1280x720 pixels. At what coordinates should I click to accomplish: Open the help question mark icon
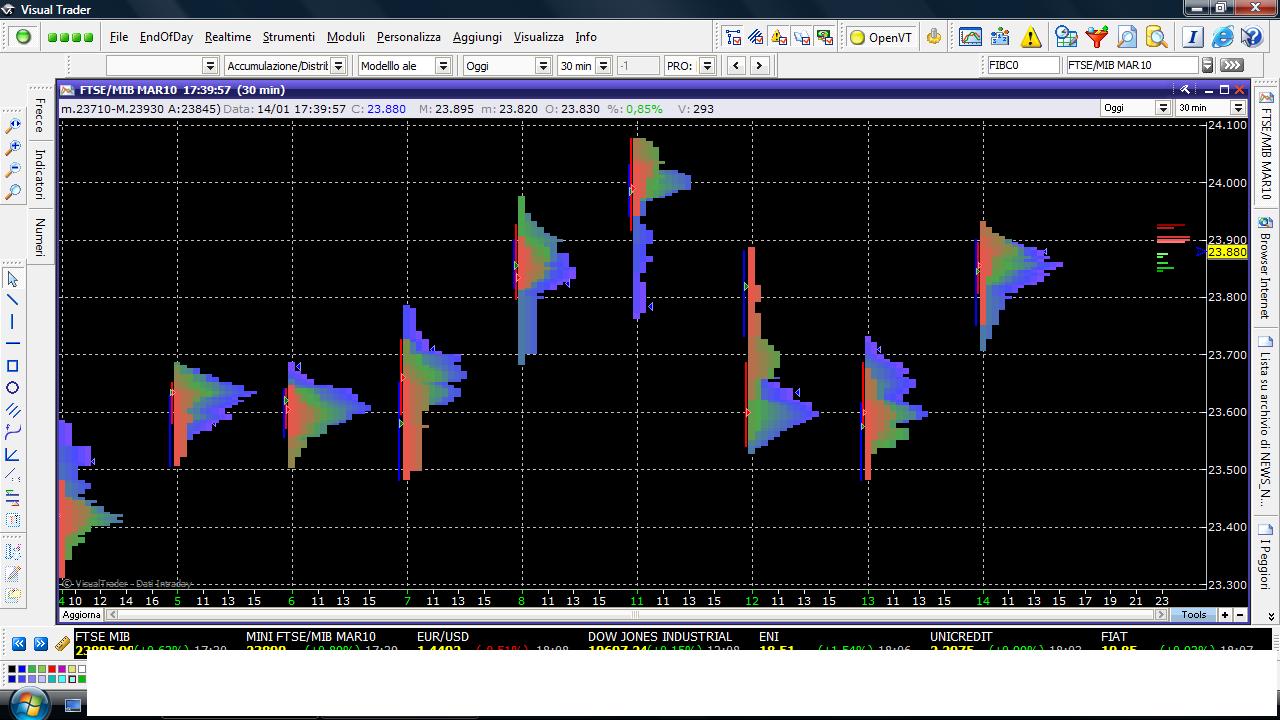click(x=1251, y=37)
